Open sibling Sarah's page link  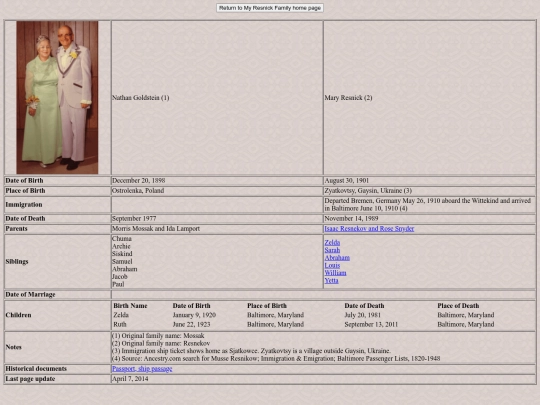click(x=332, y=250)
